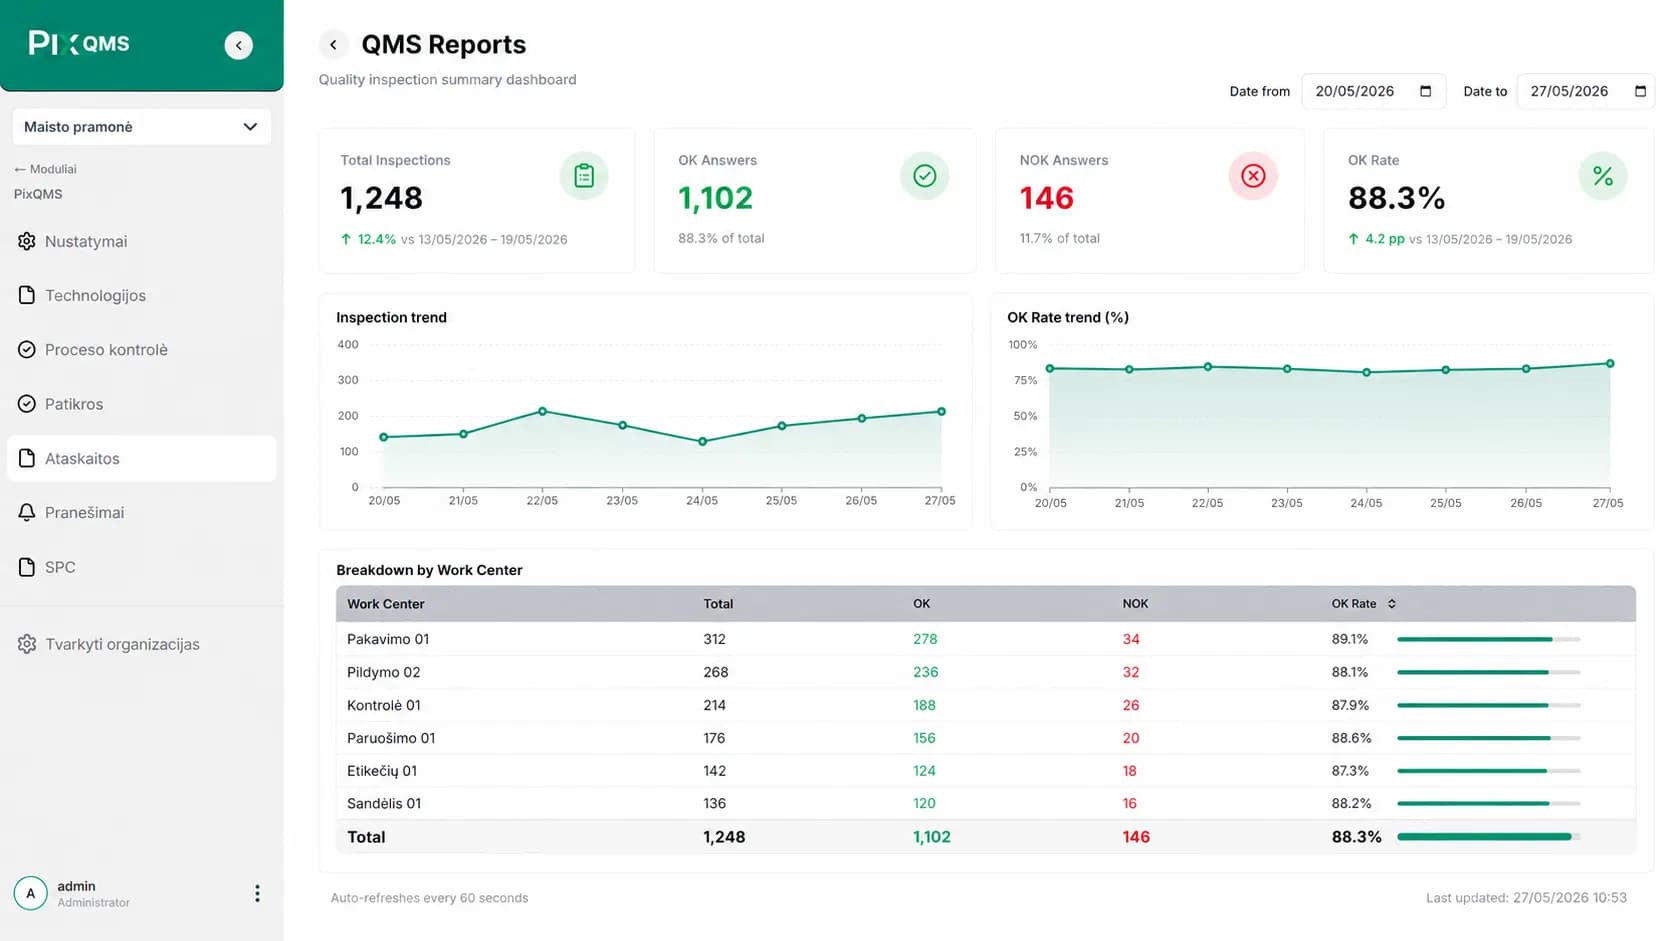The width and height of the screenshot is (1672, 941).
Task: Click the 22/05 point on Inspection trend
Action: 543,411
